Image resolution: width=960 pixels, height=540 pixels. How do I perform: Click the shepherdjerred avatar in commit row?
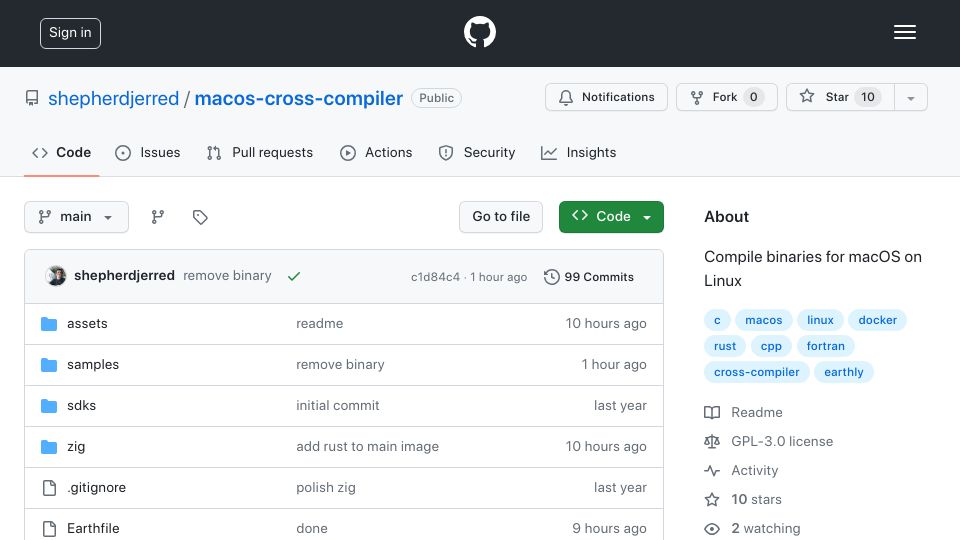56,276
